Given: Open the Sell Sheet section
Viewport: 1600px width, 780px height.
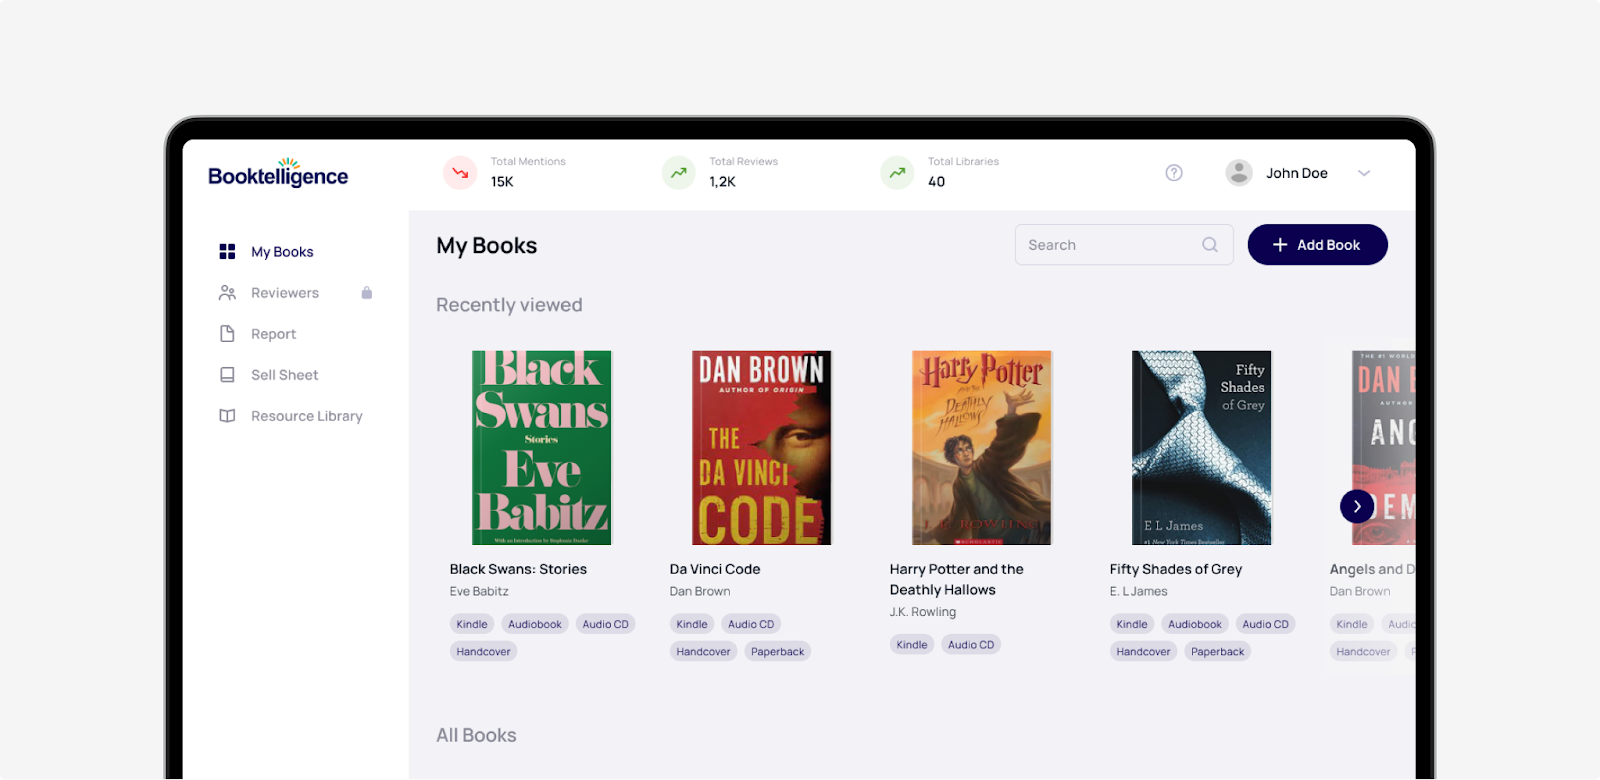Looking at the screenshot, I should tap(284, 375).
